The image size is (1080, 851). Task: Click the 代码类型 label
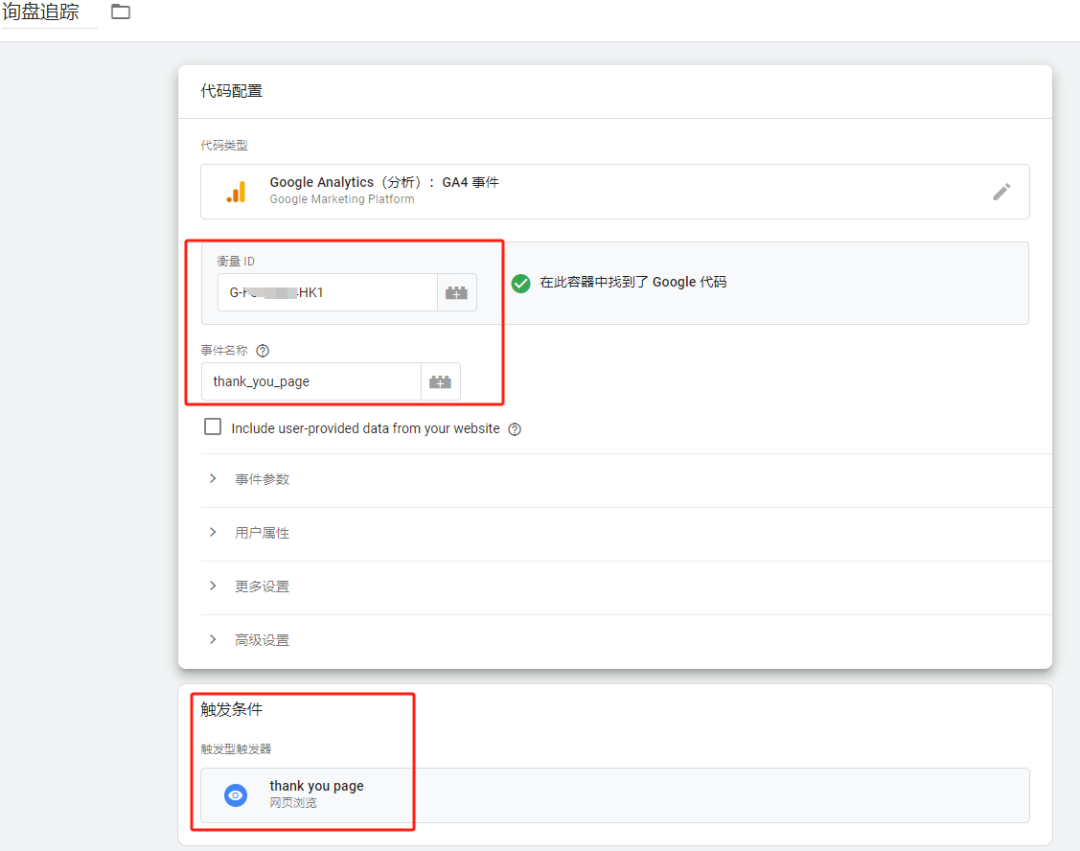(224, 145)
